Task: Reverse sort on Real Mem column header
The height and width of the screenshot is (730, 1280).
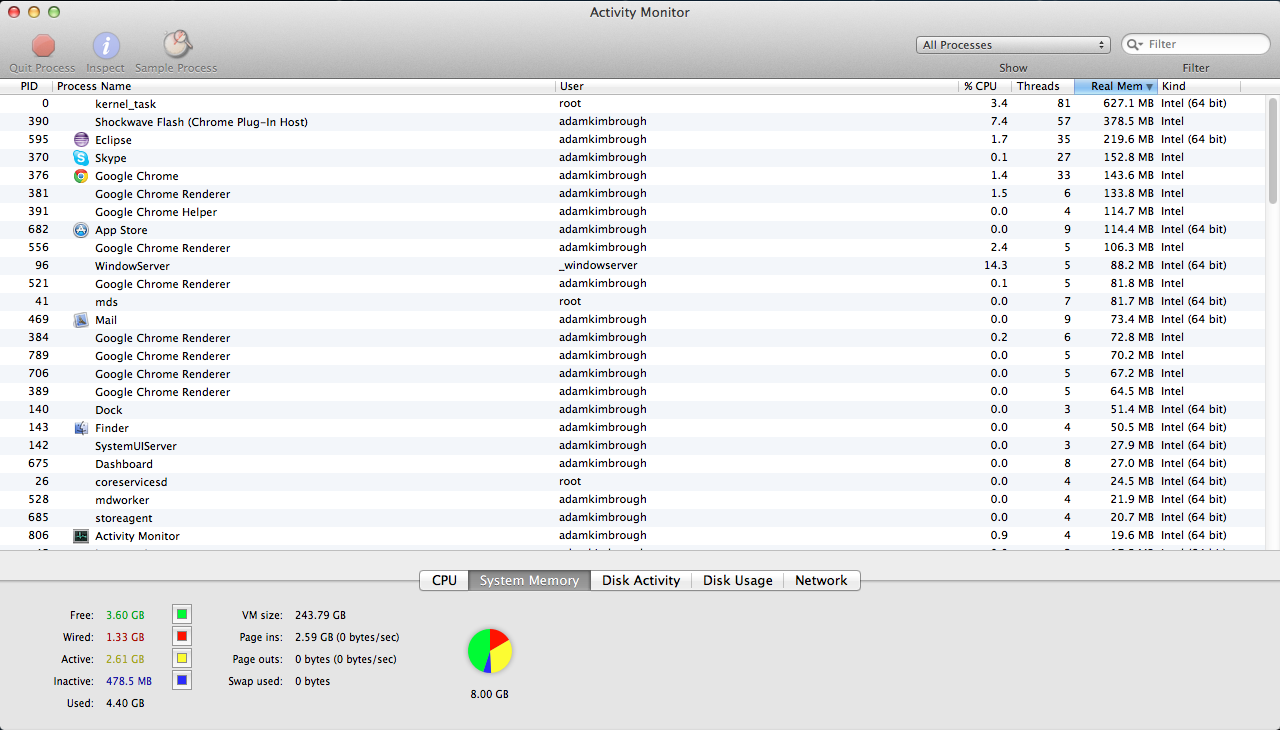Action: (x=1116, y=86)
